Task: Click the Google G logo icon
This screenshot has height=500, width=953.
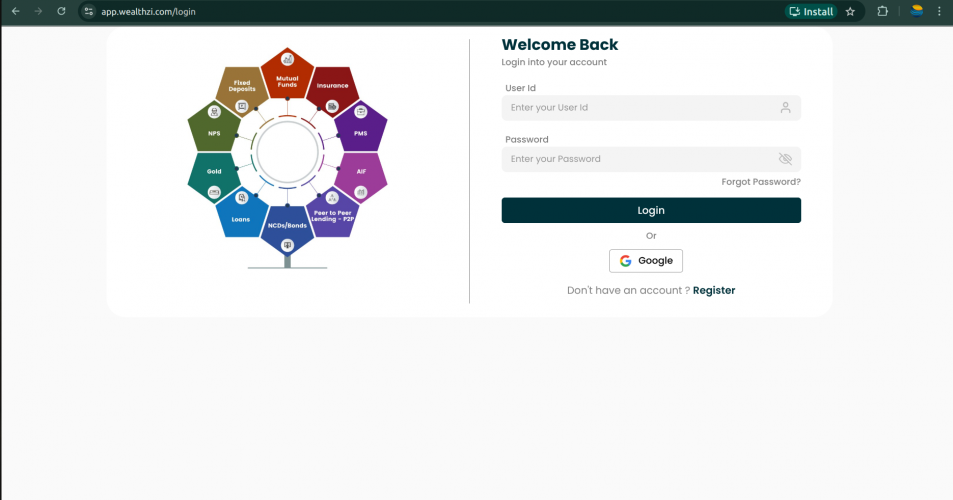Action: pos(625,261)
